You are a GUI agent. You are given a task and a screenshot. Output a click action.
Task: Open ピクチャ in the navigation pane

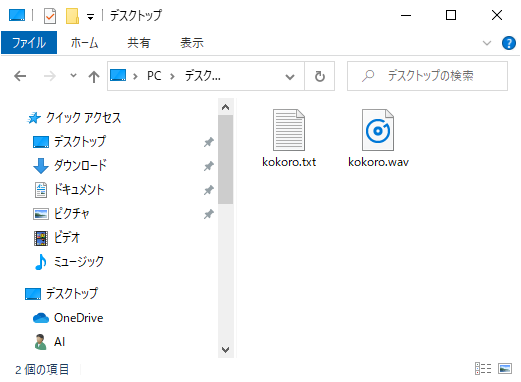click(x=72, y=213)
